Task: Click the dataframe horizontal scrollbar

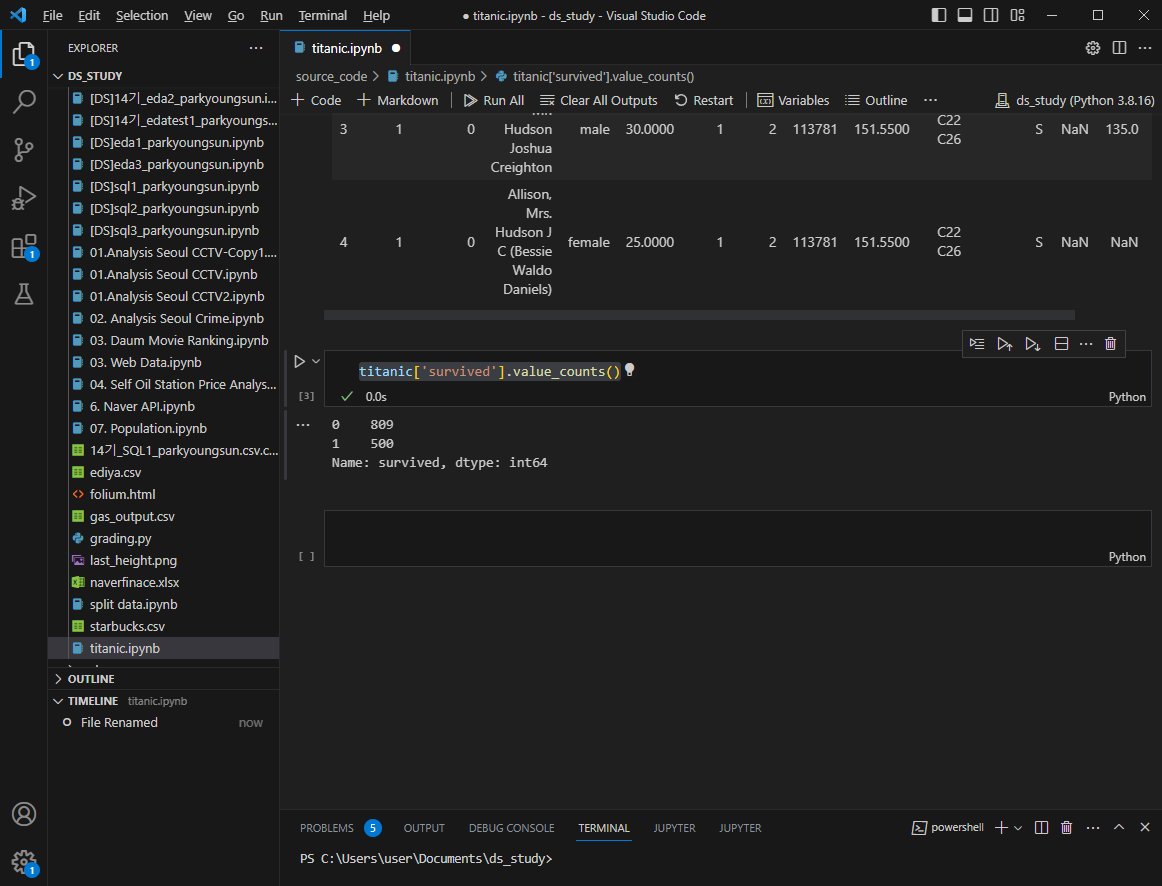Action: 699,315
